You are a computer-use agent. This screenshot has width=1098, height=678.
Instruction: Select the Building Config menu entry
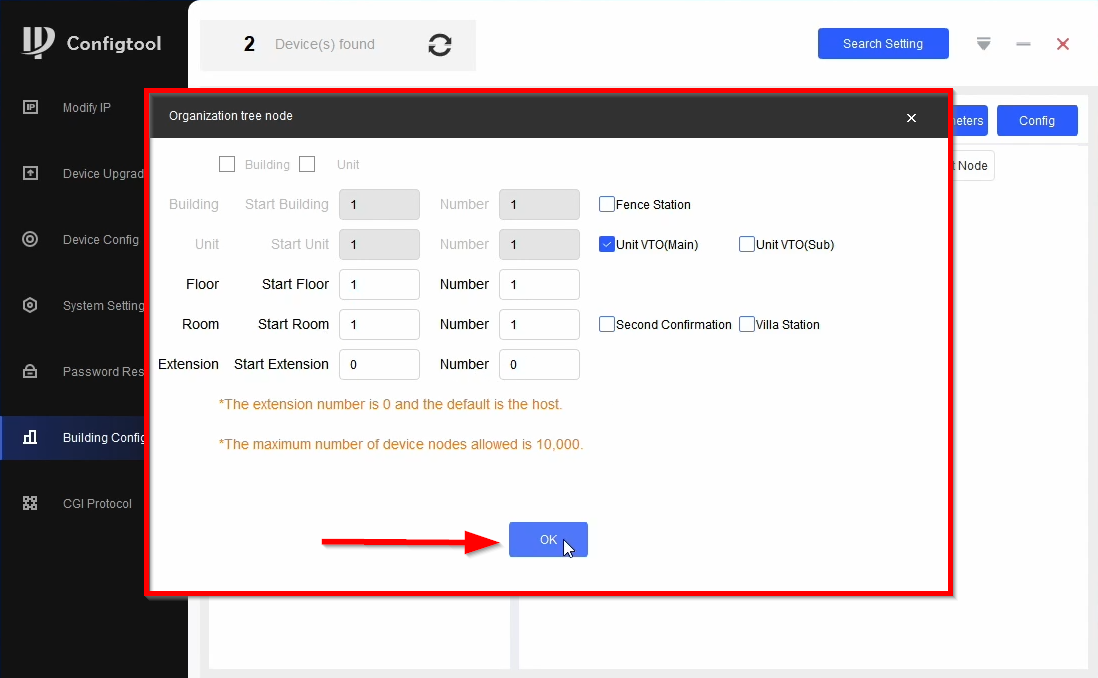coord(73,438)
